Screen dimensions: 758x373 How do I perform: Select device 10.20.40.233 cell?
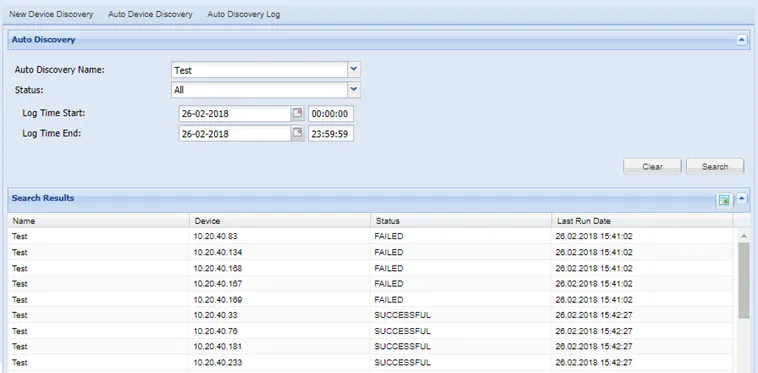280,362
